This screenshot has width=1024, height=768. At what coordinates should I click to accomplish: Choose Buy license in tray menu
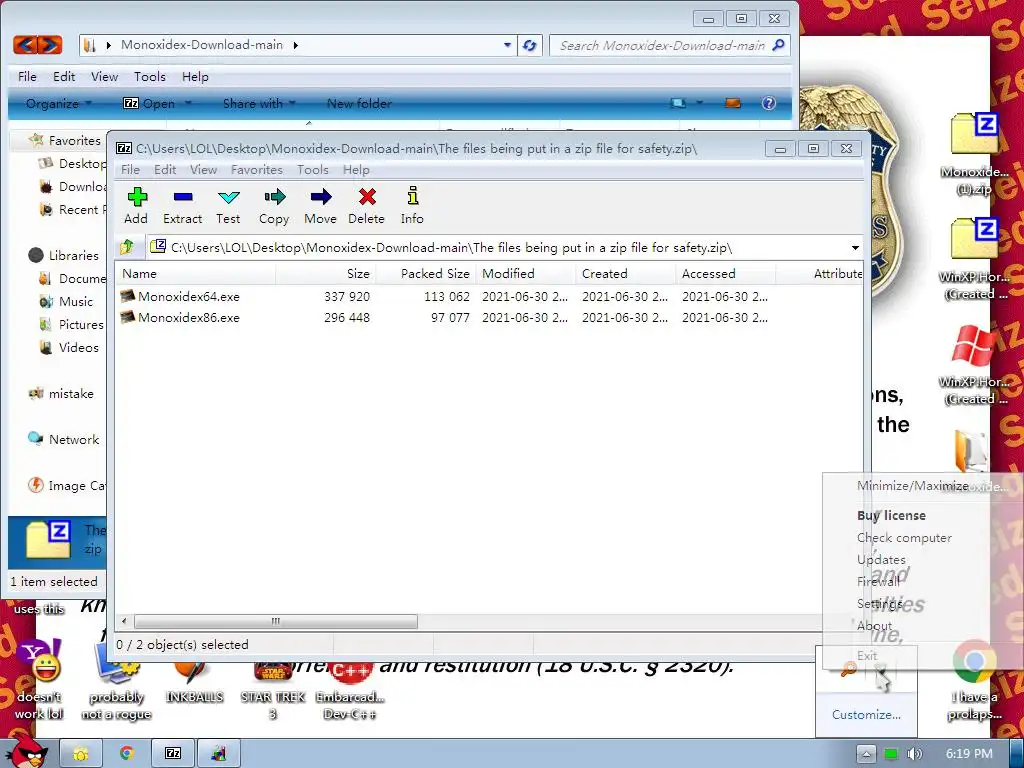[x=891, y=515]
